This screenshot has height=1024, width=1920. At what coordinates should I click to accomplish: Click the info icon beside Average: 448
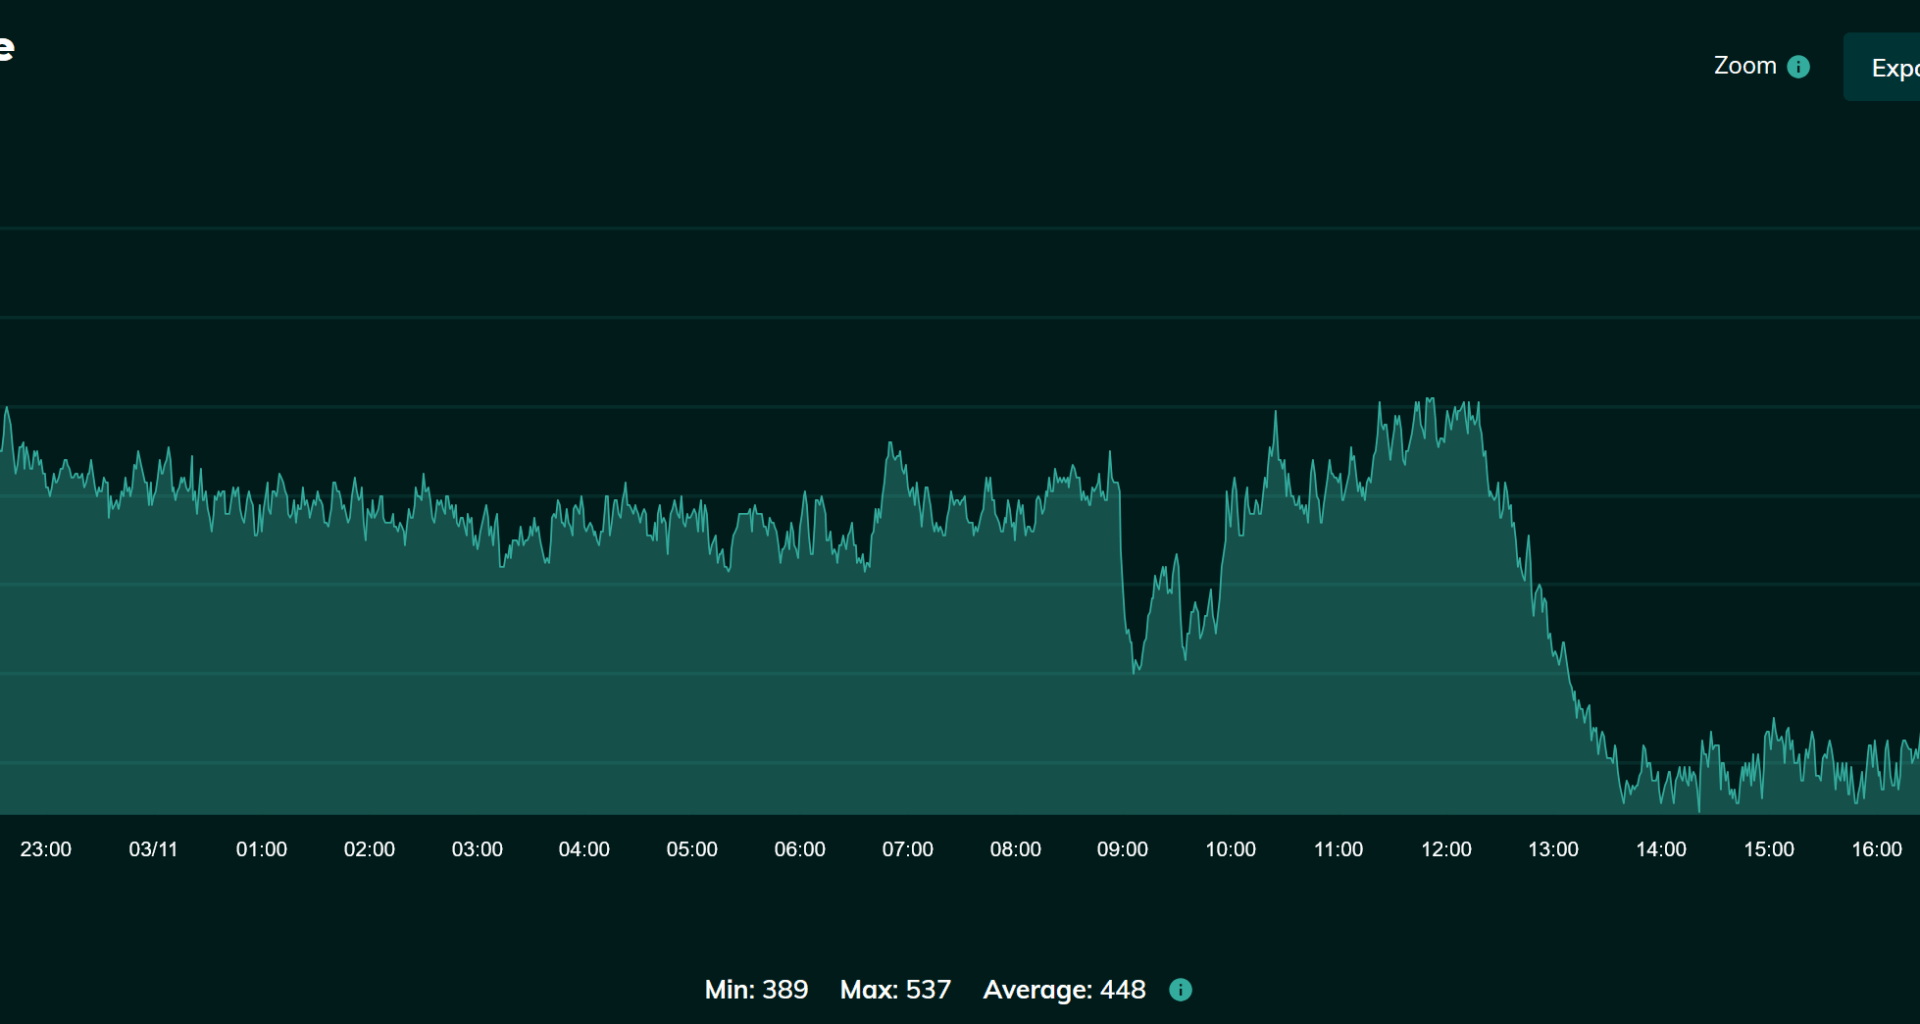(1181, 990)
